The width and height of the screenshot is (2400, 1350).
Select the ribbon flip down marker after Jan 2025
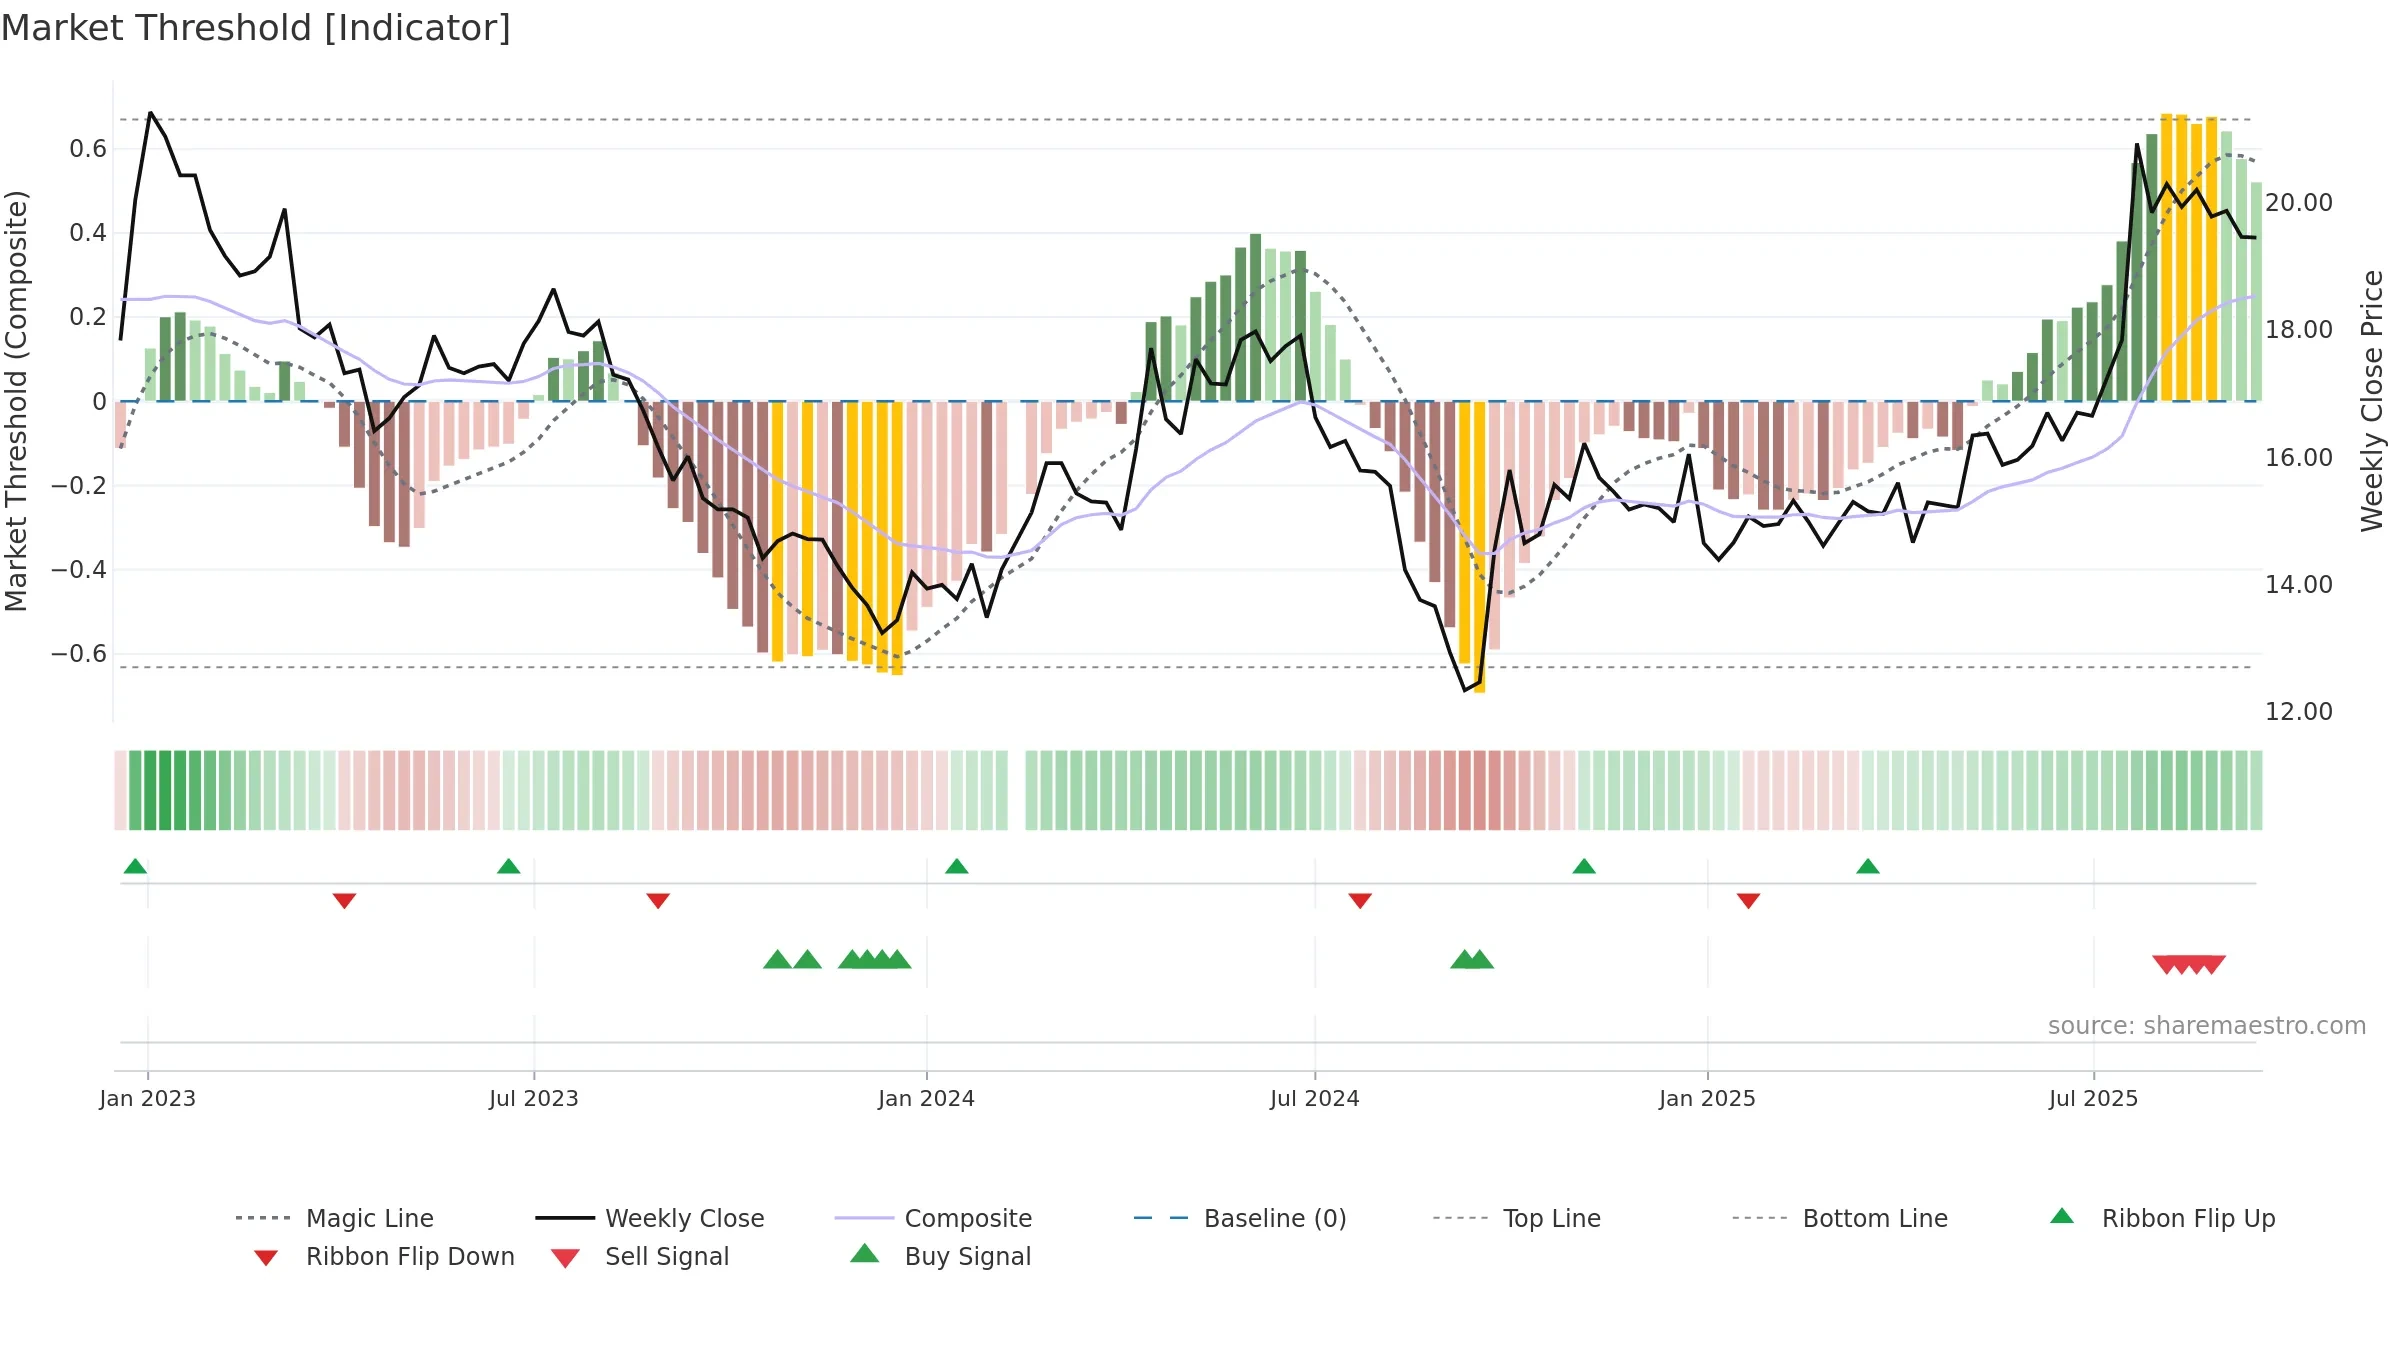click(1748, 900)
